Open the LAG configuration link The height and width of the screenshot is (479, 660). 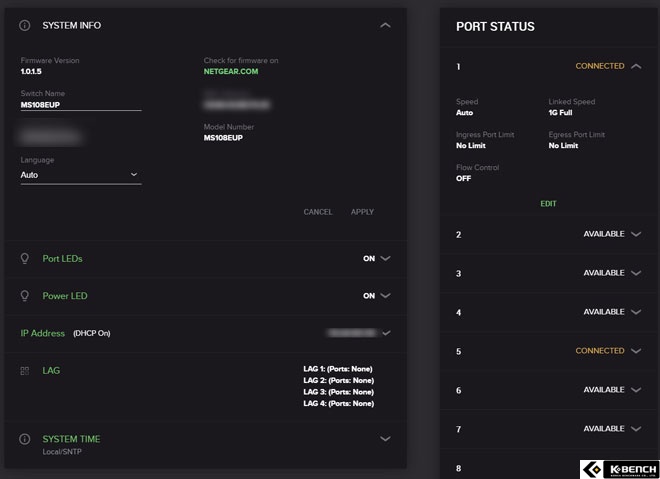(x=51, y=371)
